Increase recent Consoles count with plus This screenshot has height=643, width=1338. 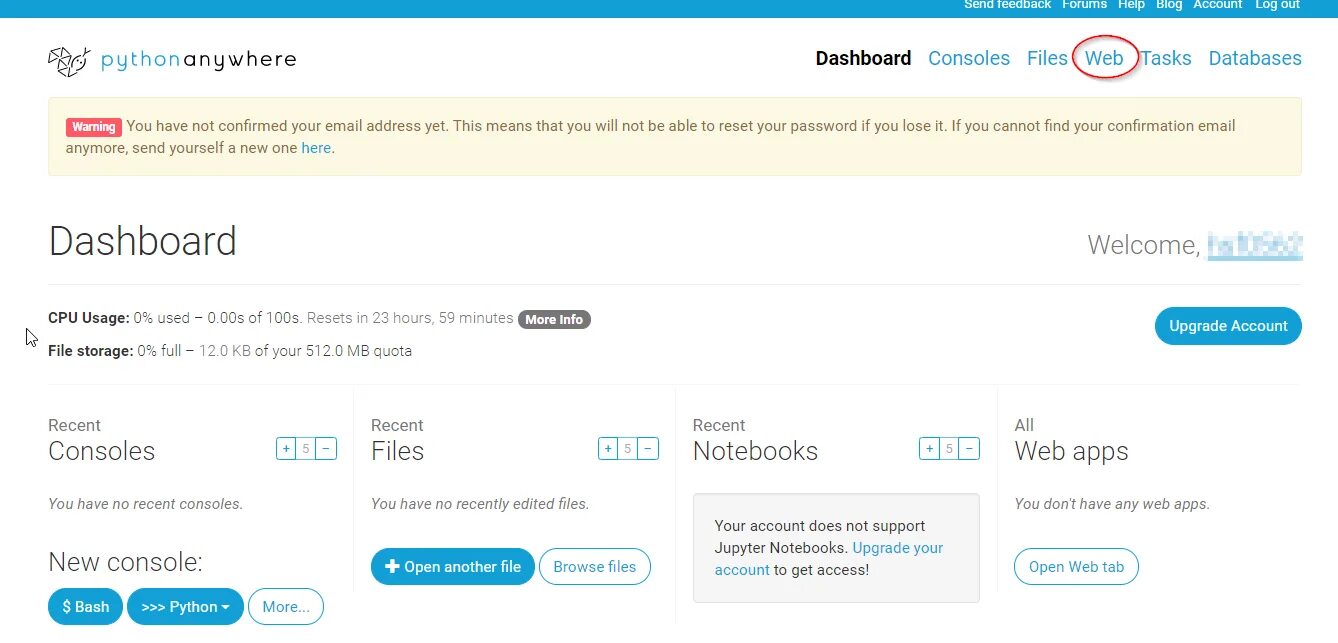(286, 449)
